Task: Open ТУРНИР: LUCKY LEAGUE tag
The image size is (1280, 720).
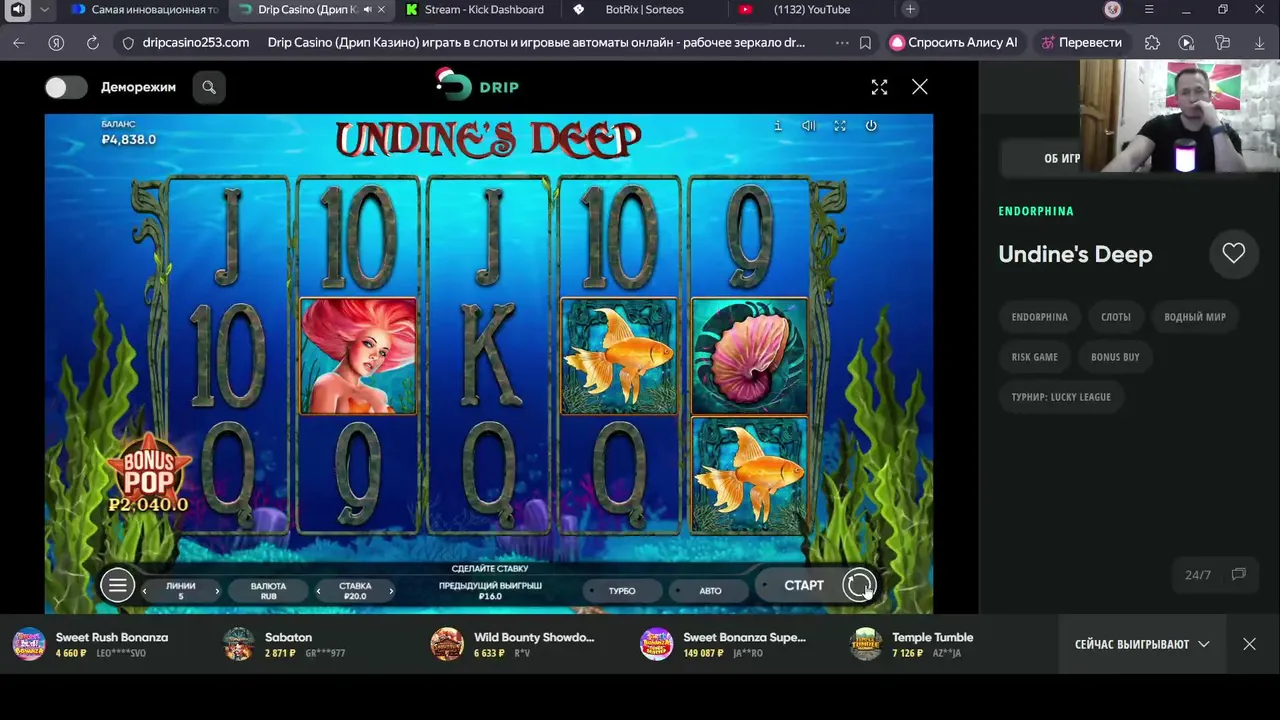Action: point(1061,397)
